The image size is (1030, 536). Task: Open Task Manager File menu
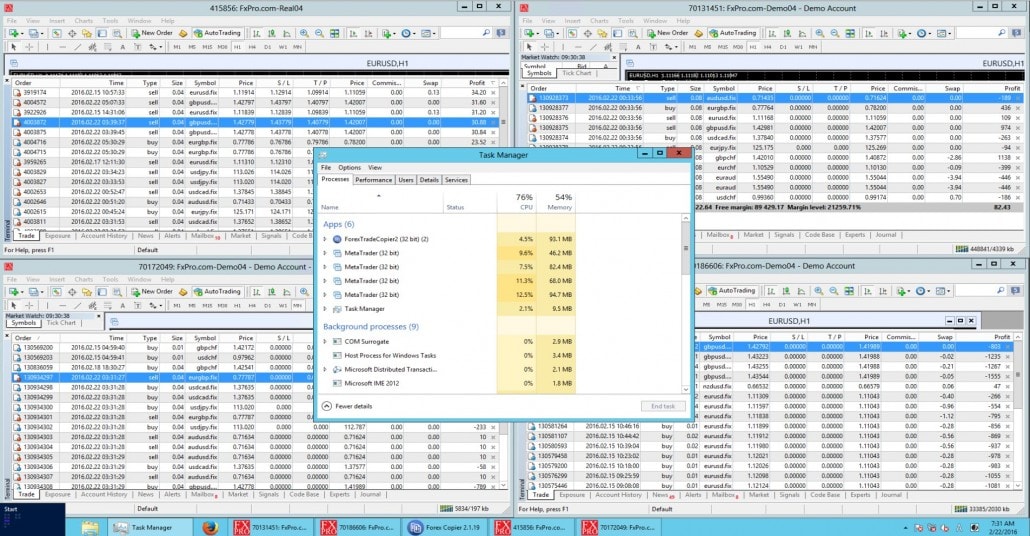point(326,168)
